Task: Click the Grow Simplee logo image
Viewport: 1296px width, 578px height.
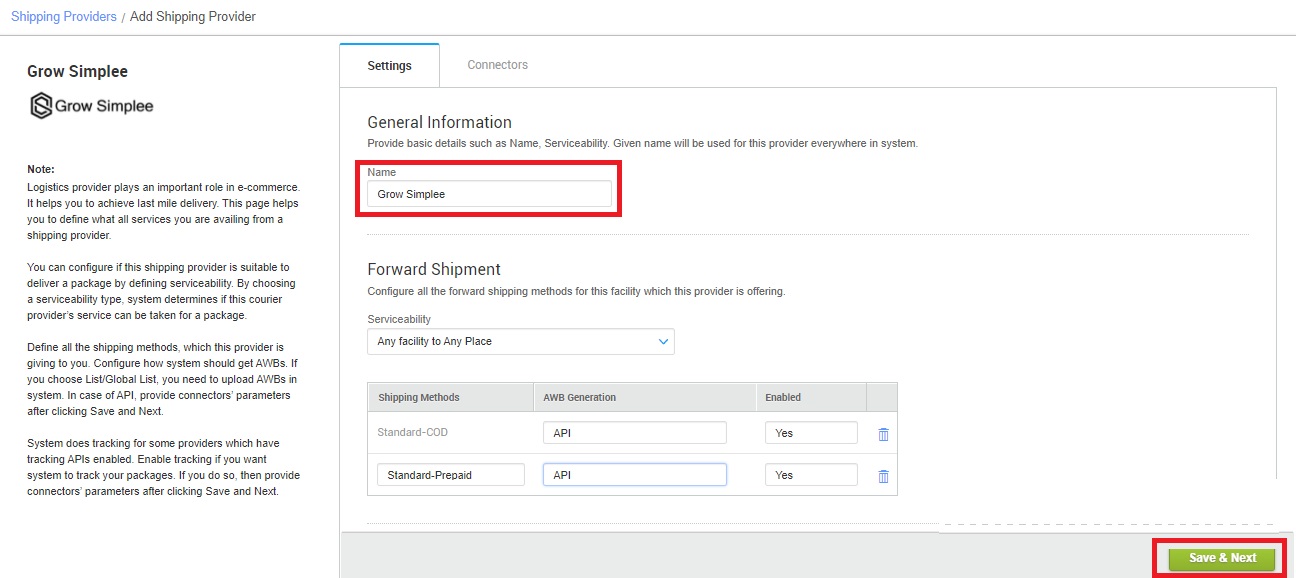Action: [x=91, y=106]
